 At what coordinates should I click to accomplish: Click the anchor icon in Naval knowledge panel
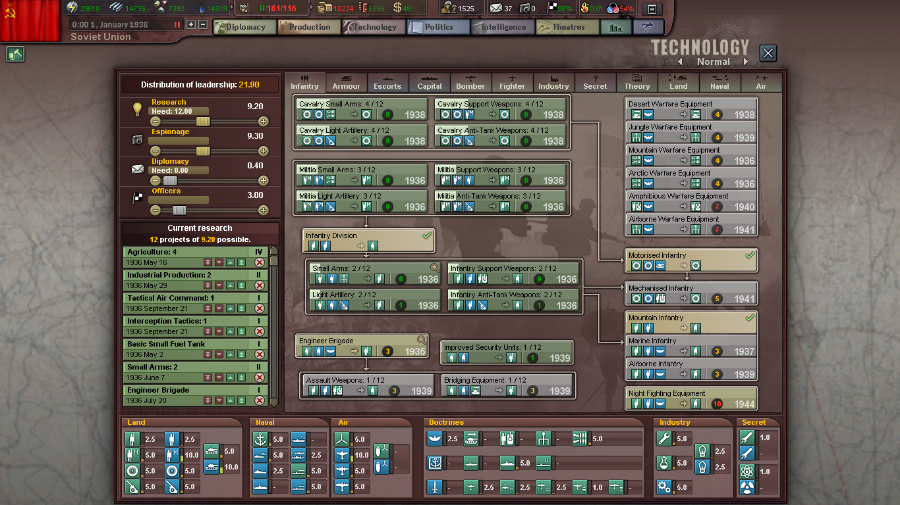pos(261,439)
